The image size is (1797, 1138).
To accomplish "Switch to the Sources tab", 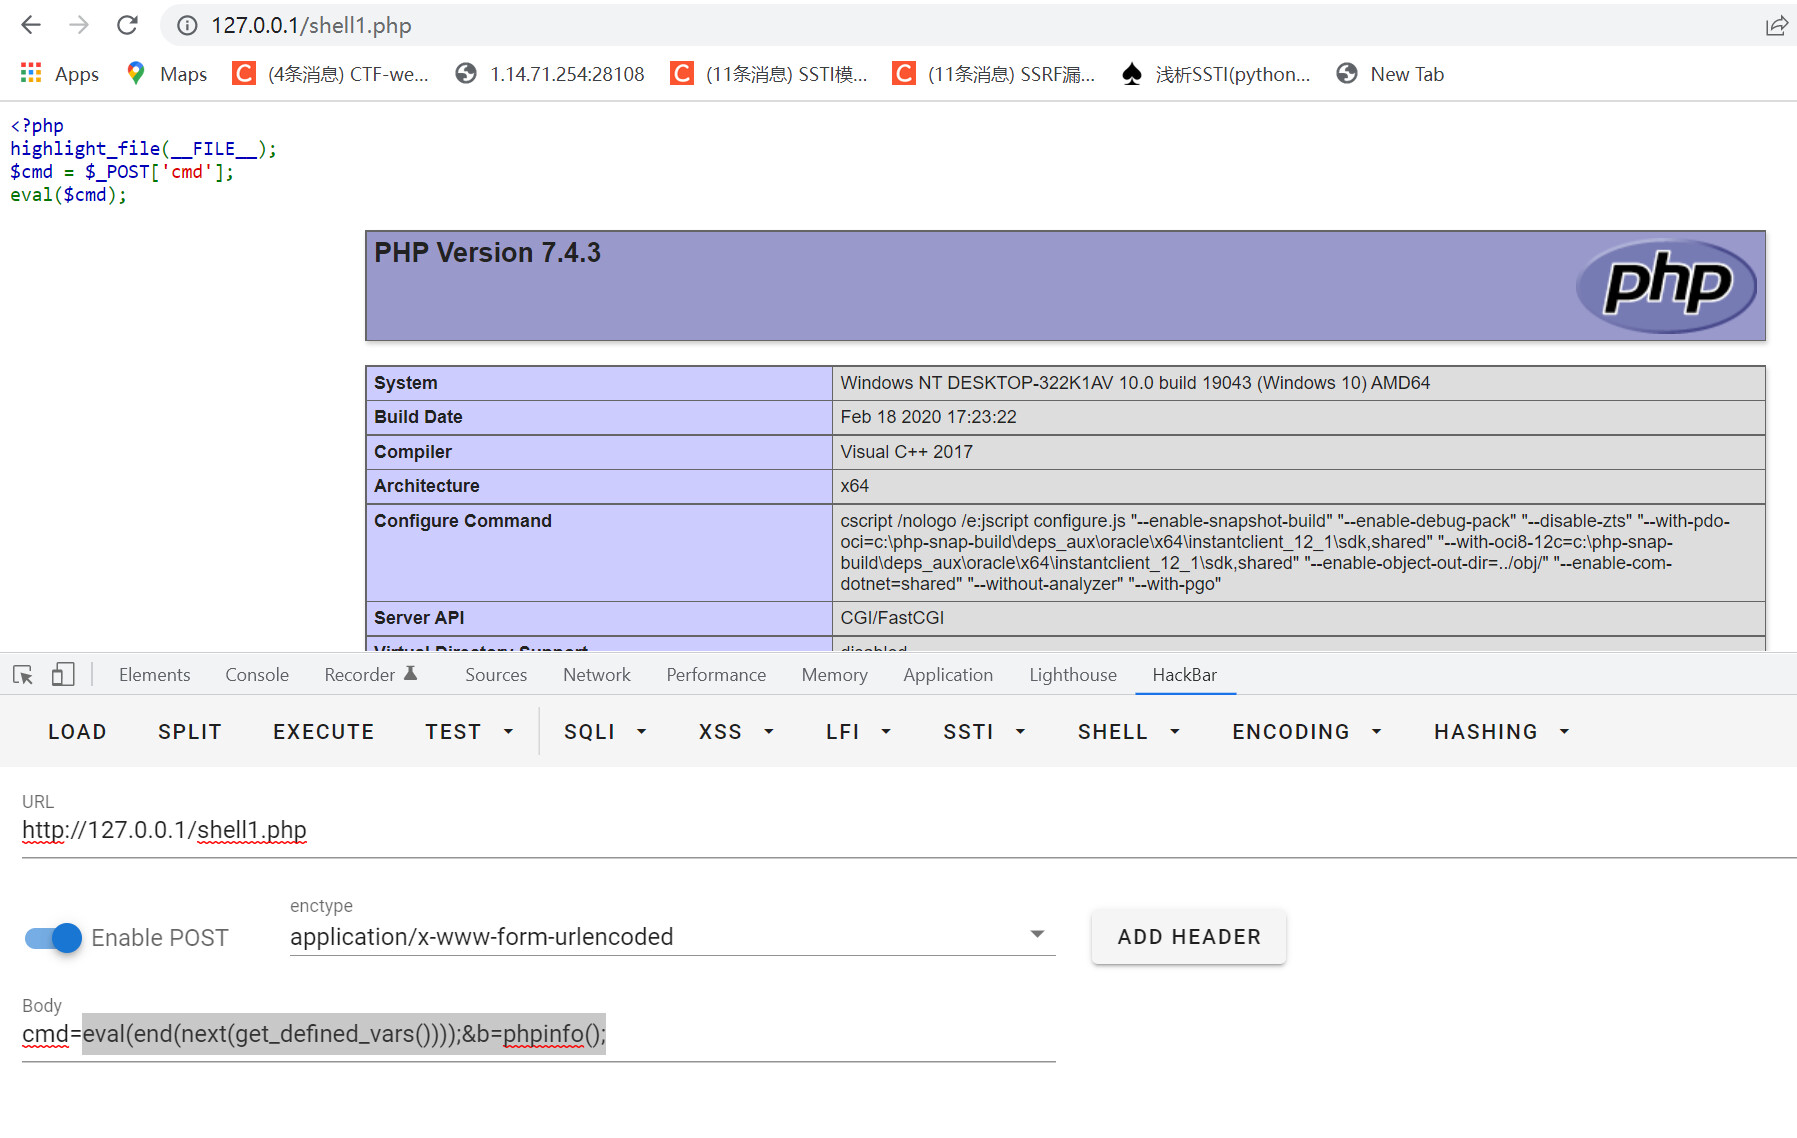I will pos(496,675).
